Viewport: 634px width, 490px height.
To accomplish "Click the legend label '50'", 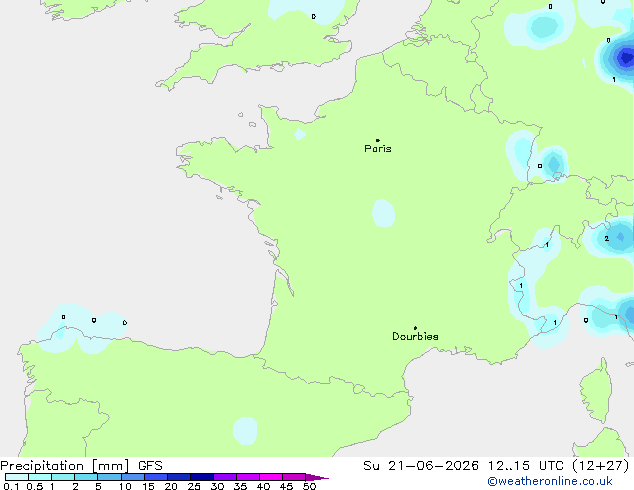I will point(309,486).
